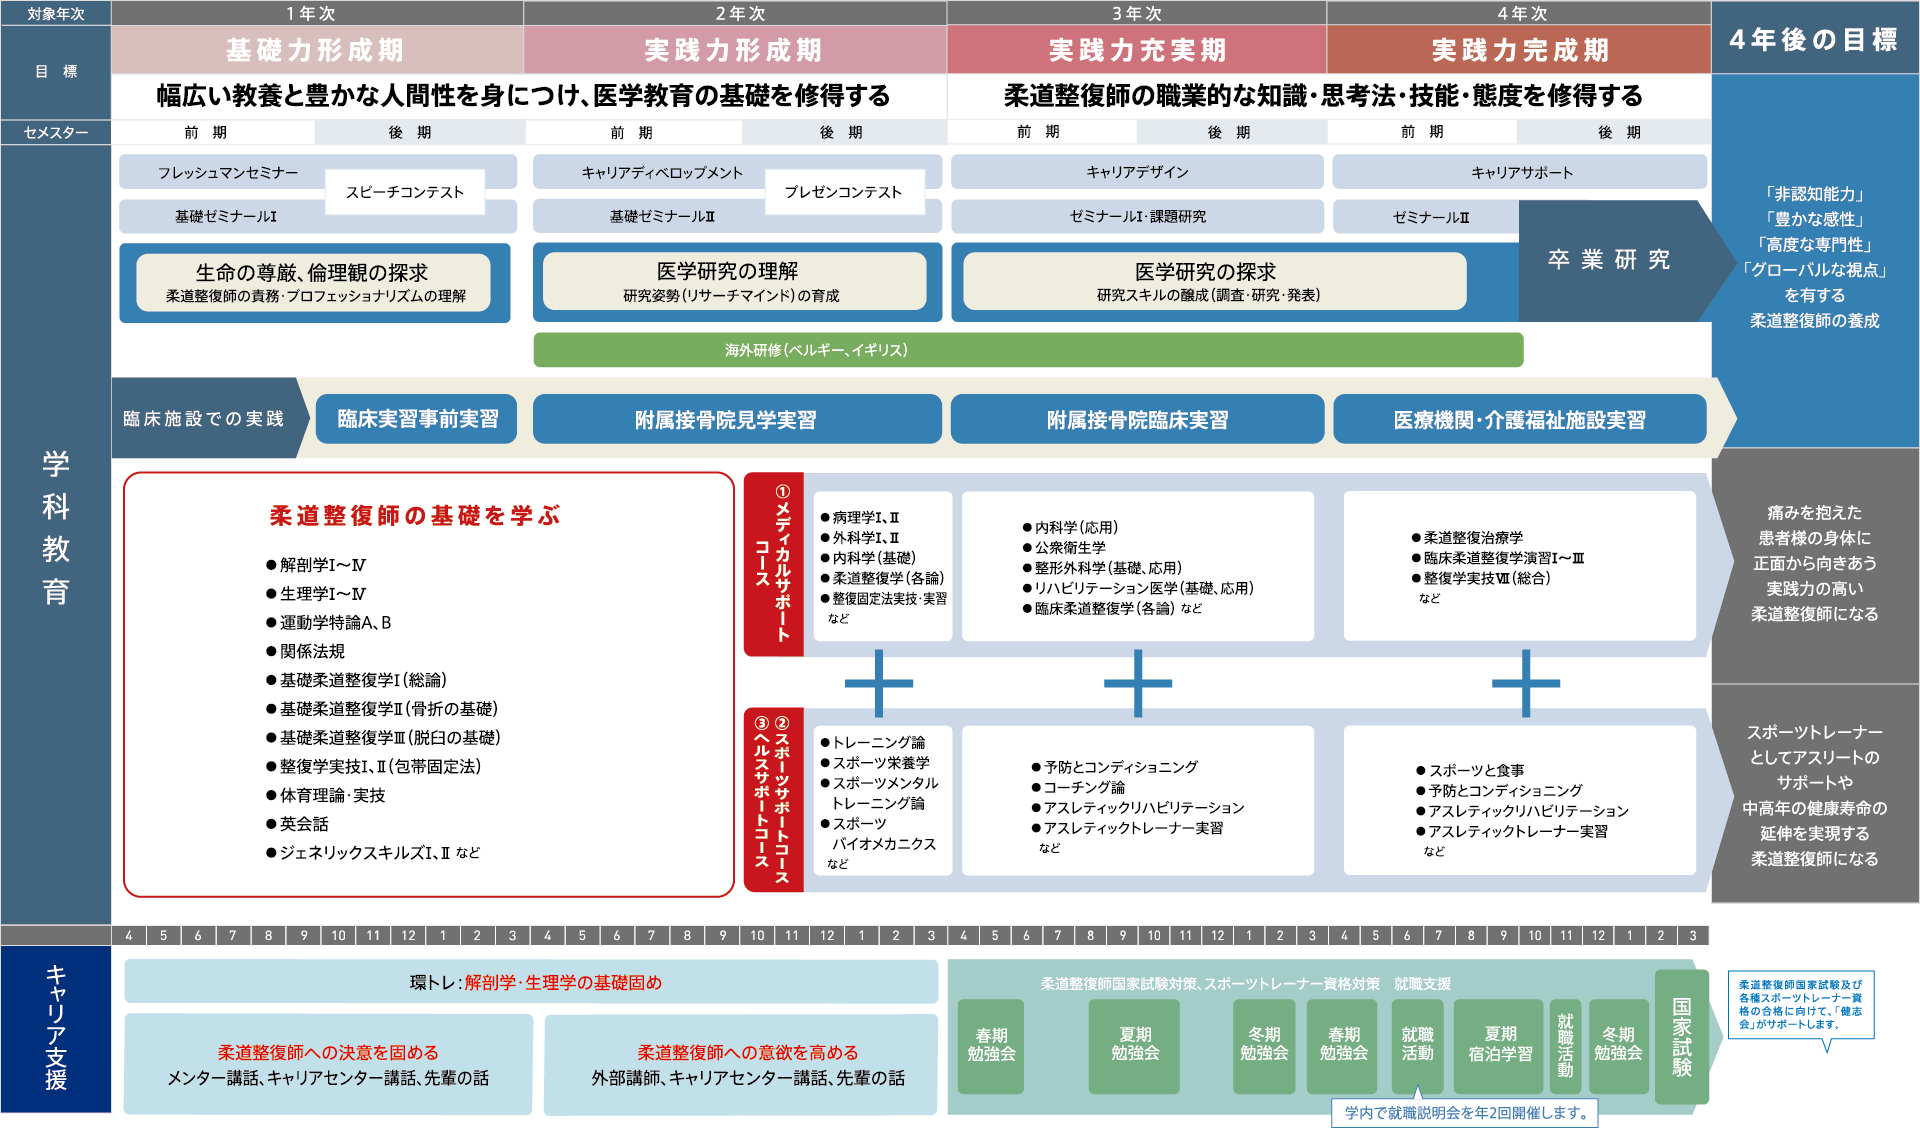The width and height of the screenshot is (1920, 1128).
Task: Click 関係法規 list item
Action: 305,652
